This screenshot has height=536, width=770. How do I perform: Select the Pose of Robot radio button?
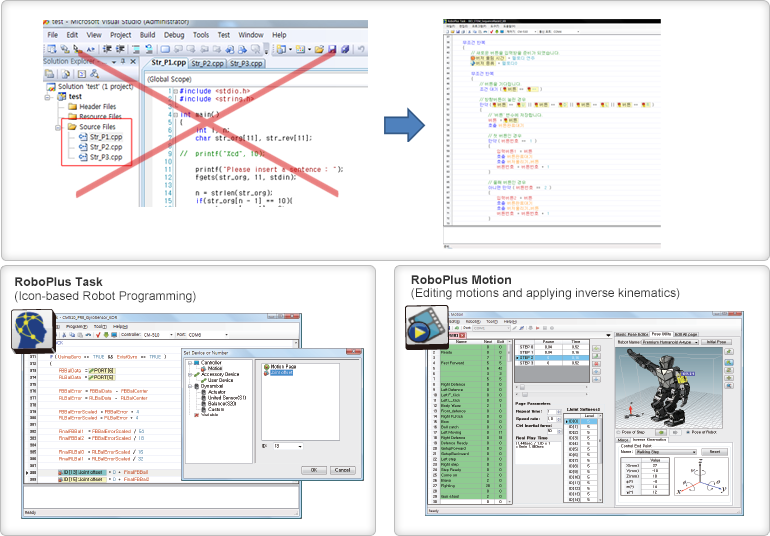tap(688, 432)
